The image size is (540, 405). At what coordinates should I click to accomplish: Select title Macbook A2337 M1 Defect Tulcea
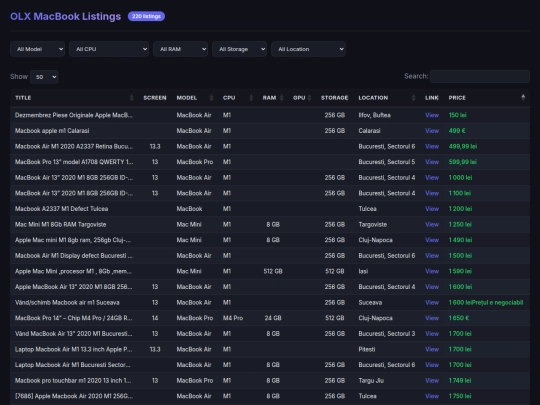(61, 209)
